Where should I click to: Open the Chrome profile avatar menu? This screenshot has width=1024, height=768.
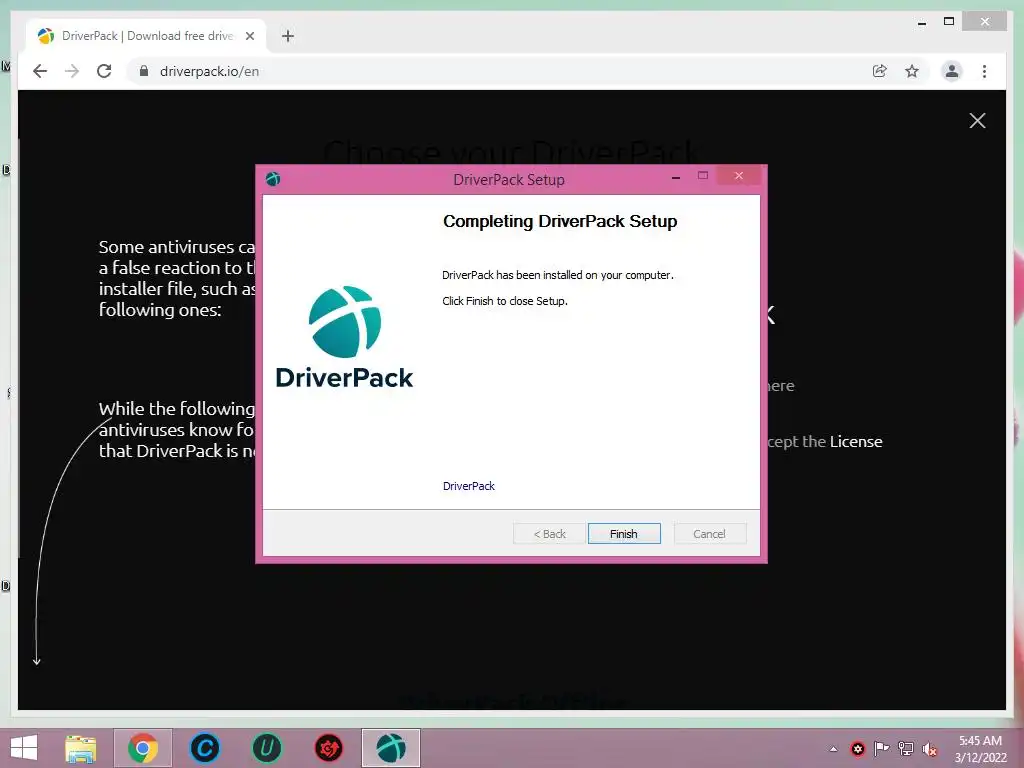click(x=952, y=71)
